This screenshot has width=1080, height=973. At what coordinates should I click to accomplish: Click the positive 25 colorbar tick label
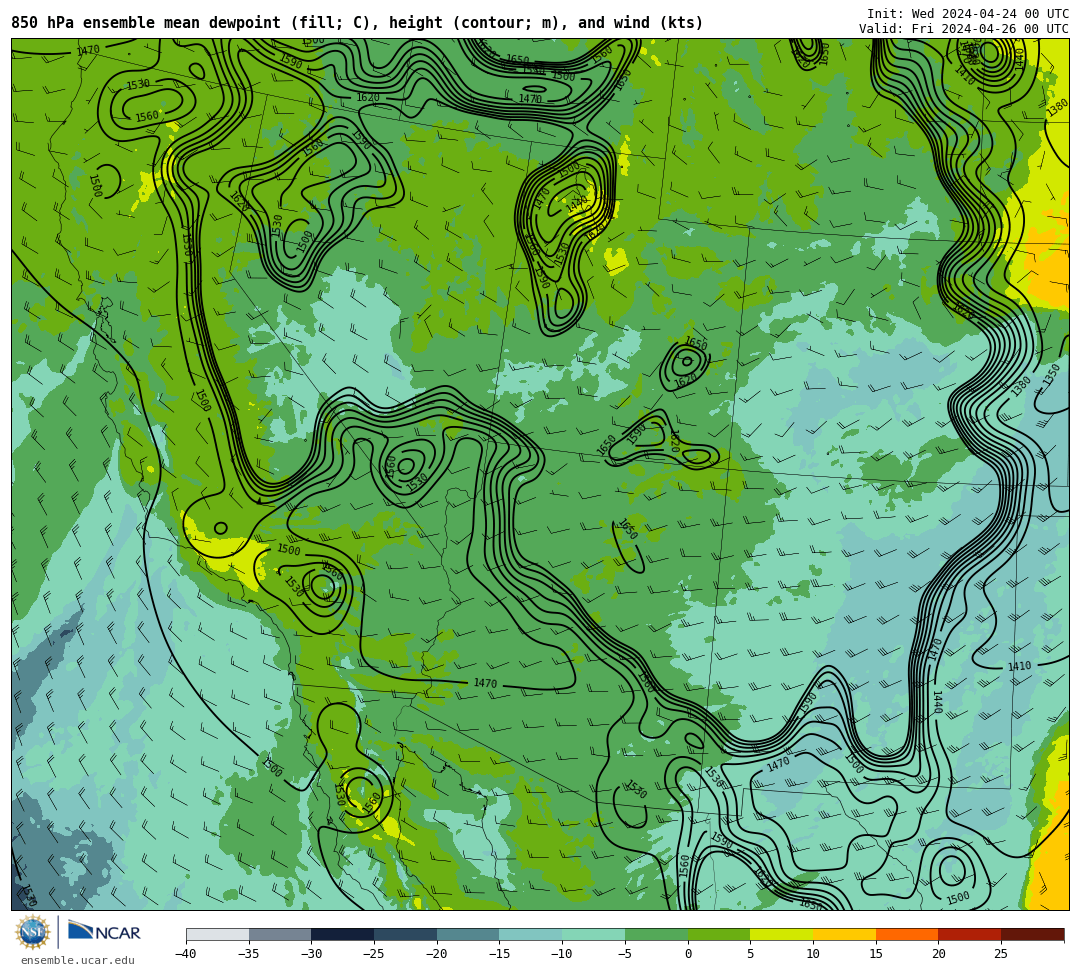(x=1001, y=954)
